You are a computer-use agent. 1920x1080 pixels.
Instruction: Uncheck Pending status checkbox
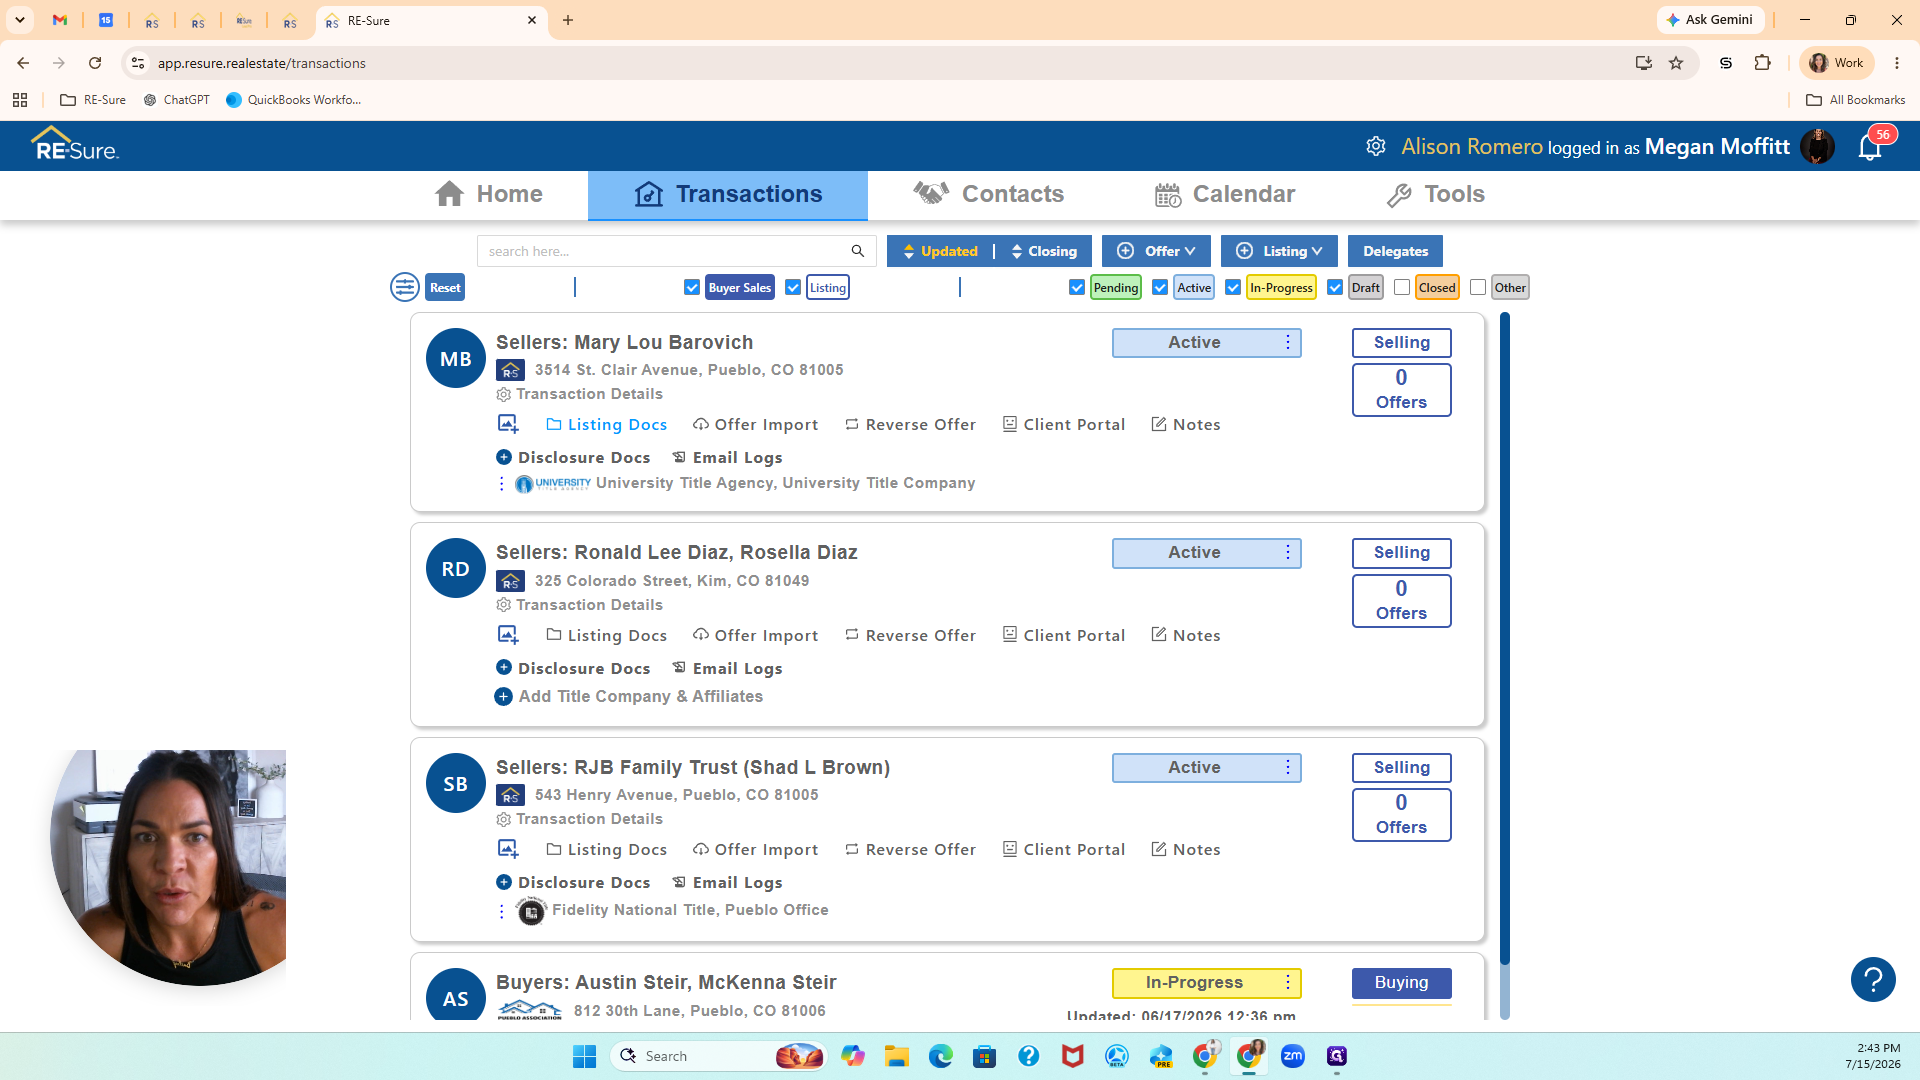(1077, 287)
